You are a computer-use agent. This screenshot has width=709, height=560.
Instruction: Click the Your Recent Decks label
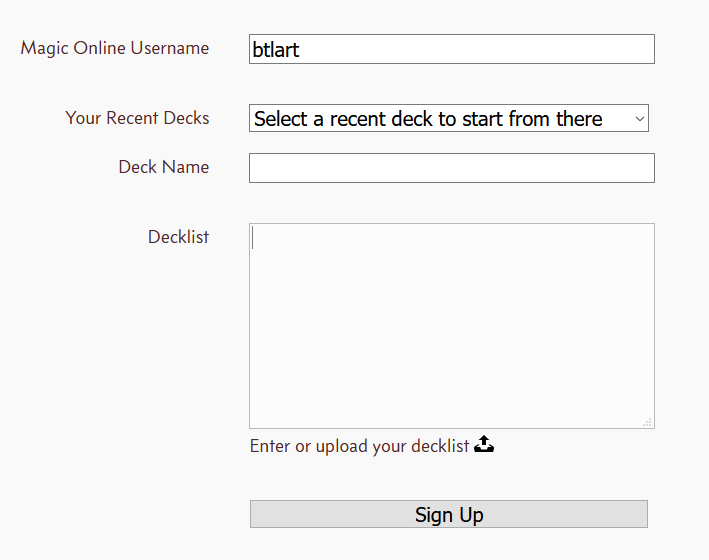click(137, 118)
